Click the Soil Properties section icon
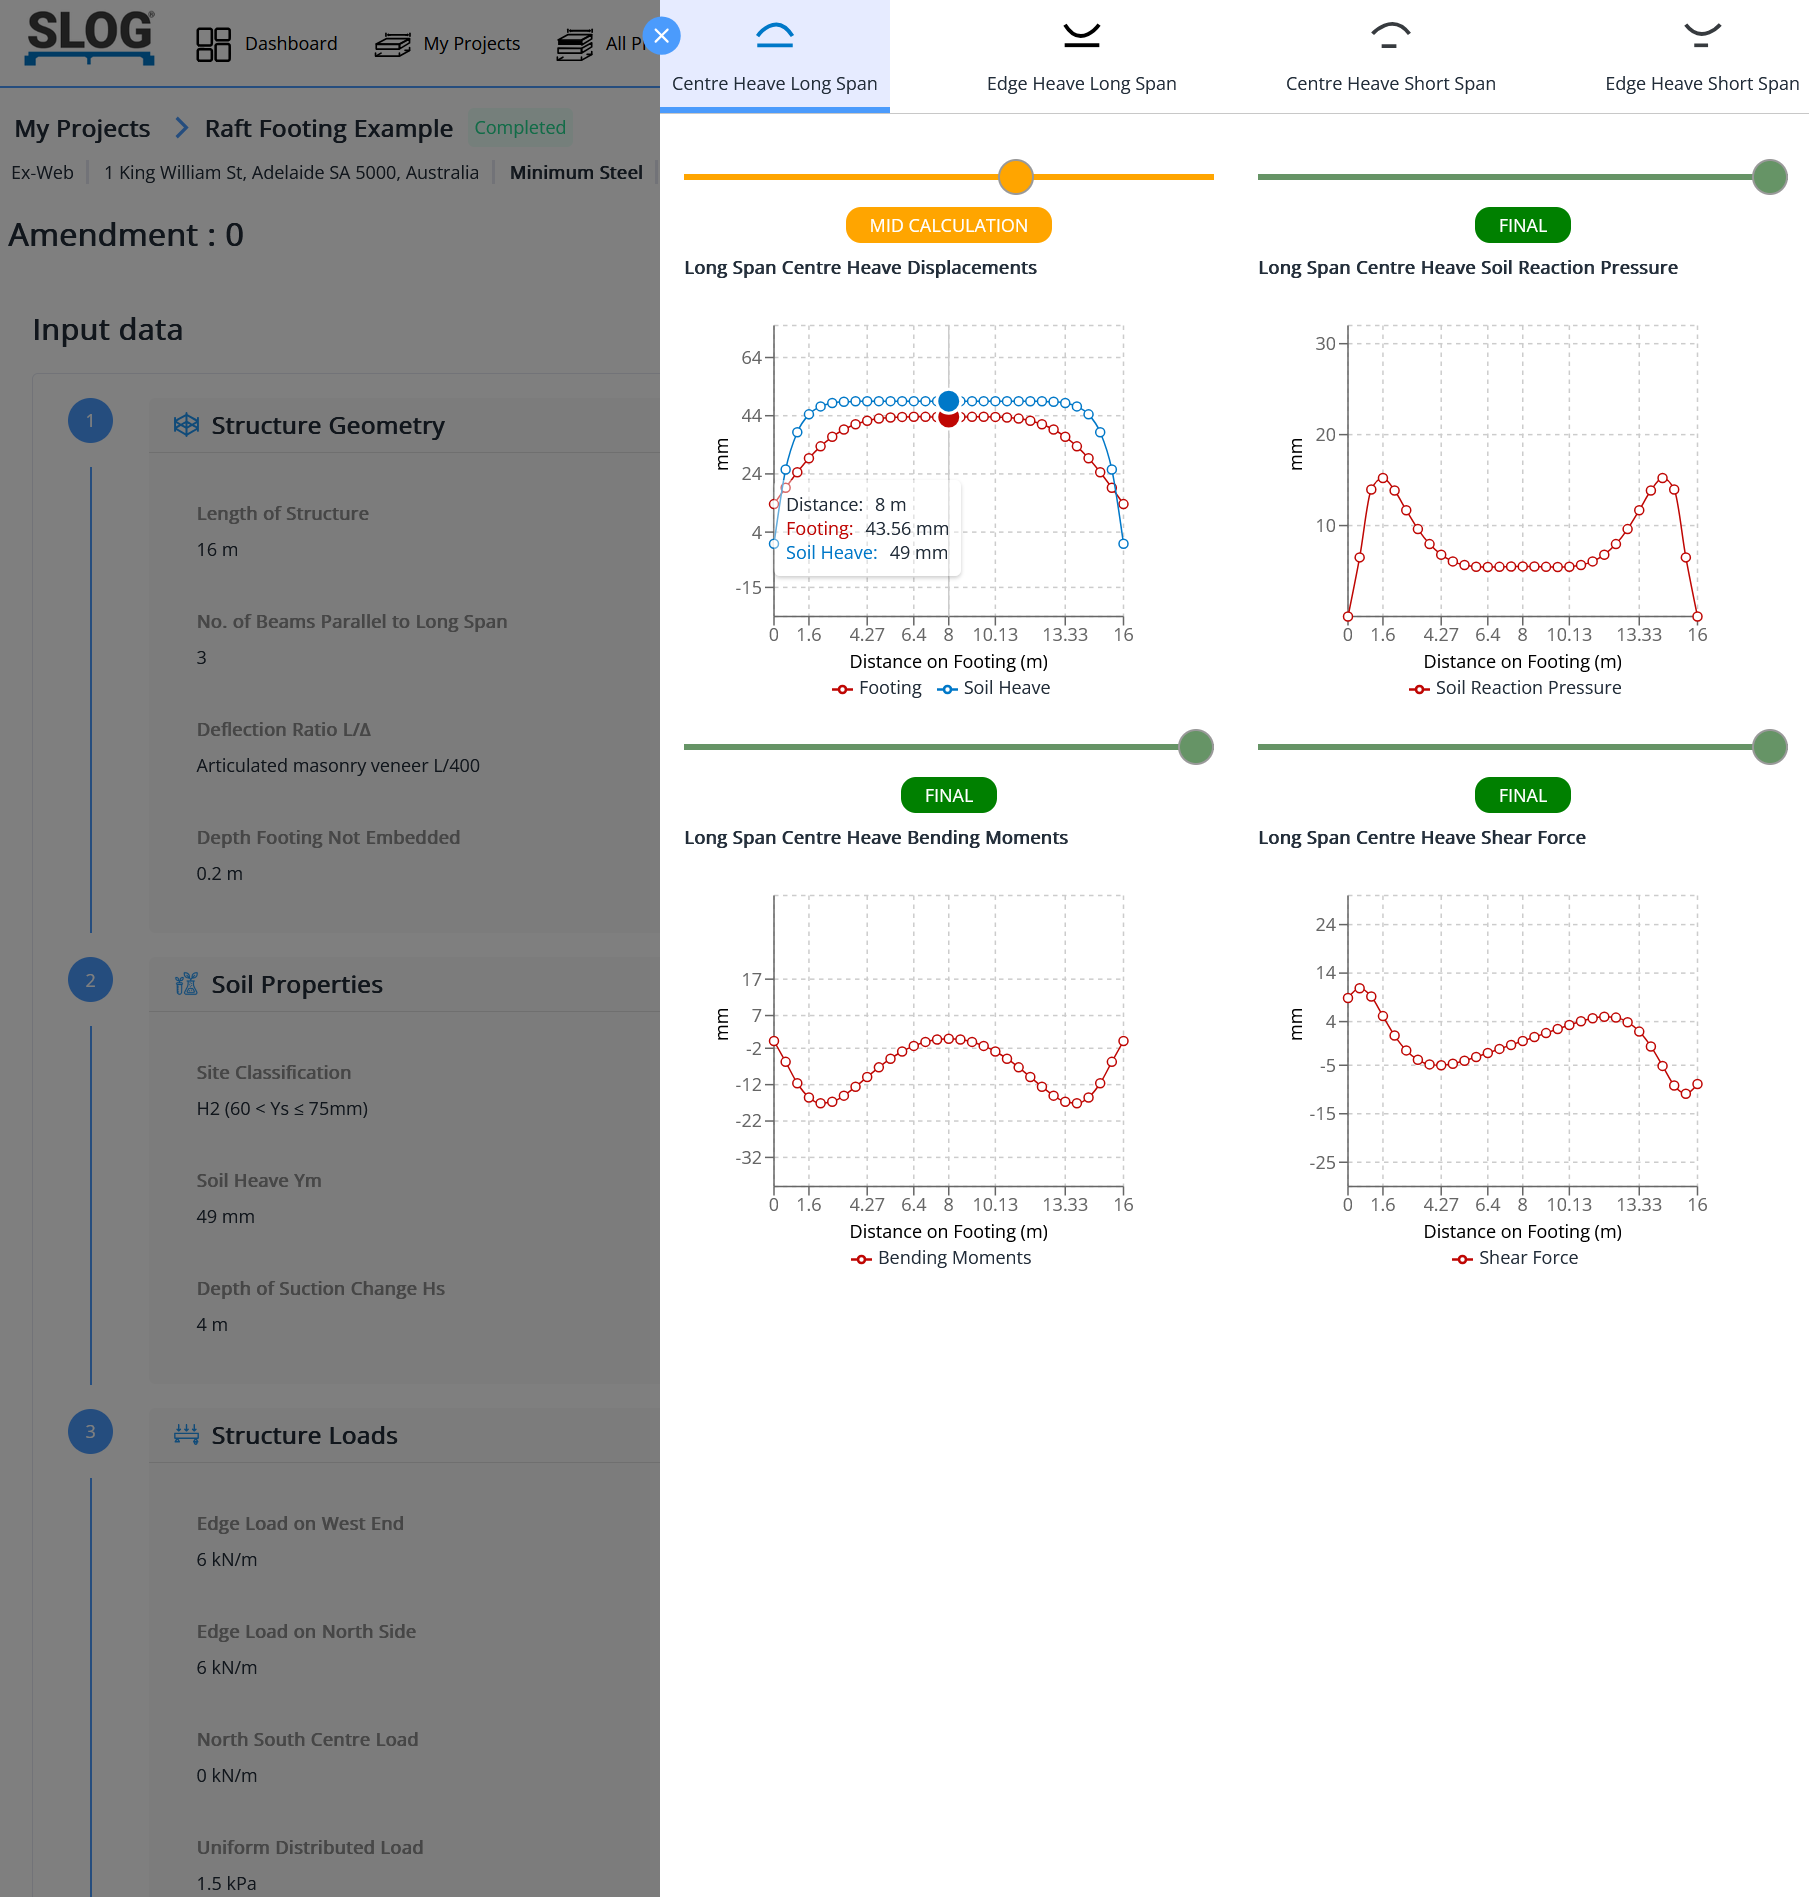The height and width of the screenshot is (1897, 1809). (186, 984)
